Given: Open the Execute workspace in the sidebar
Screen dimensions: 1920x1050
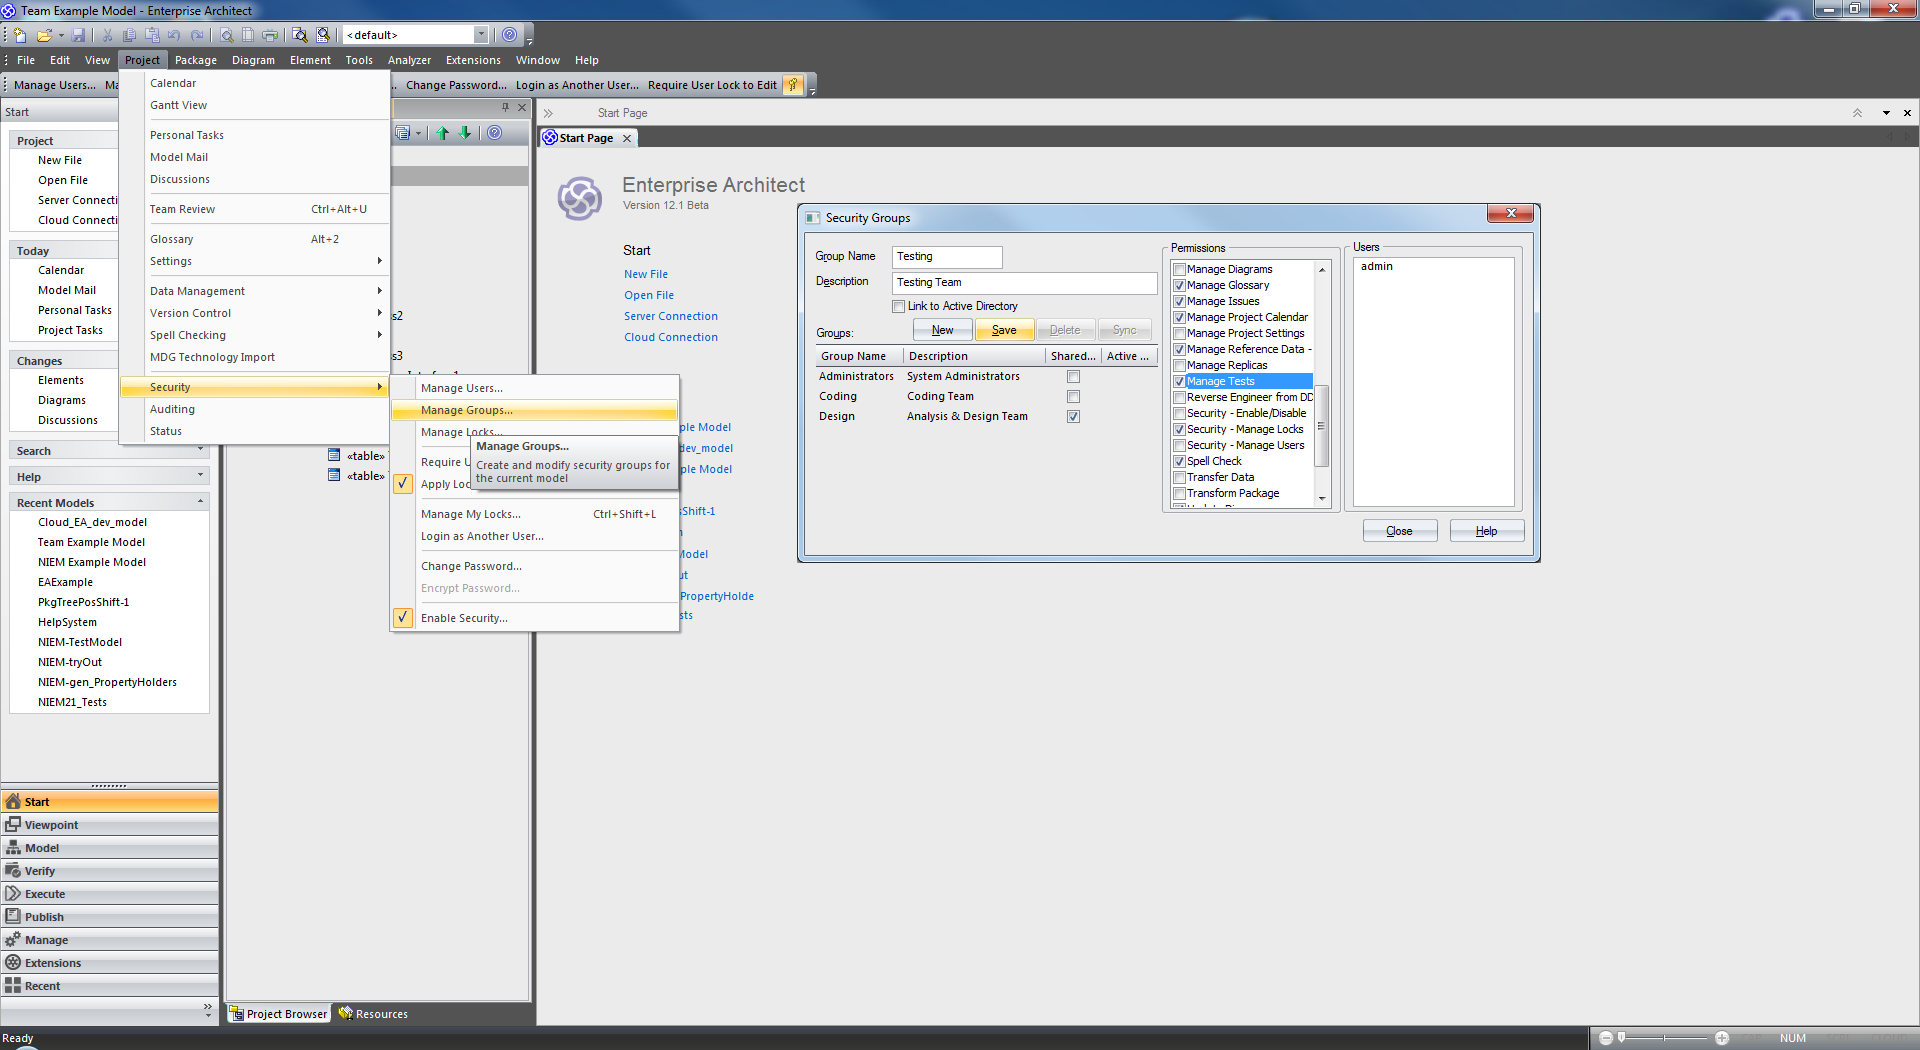Looking at the screenshot, I should pyautogui.click(x=44, y=894).
